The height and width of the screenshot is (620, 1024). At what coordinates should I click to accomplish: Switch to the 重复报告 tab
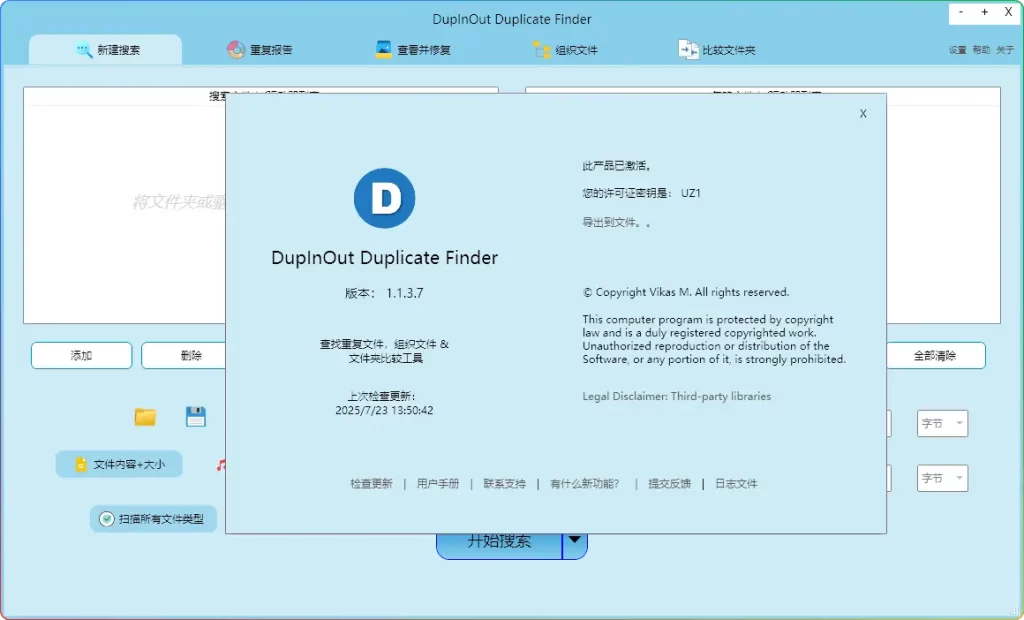(x=260, y=50)
